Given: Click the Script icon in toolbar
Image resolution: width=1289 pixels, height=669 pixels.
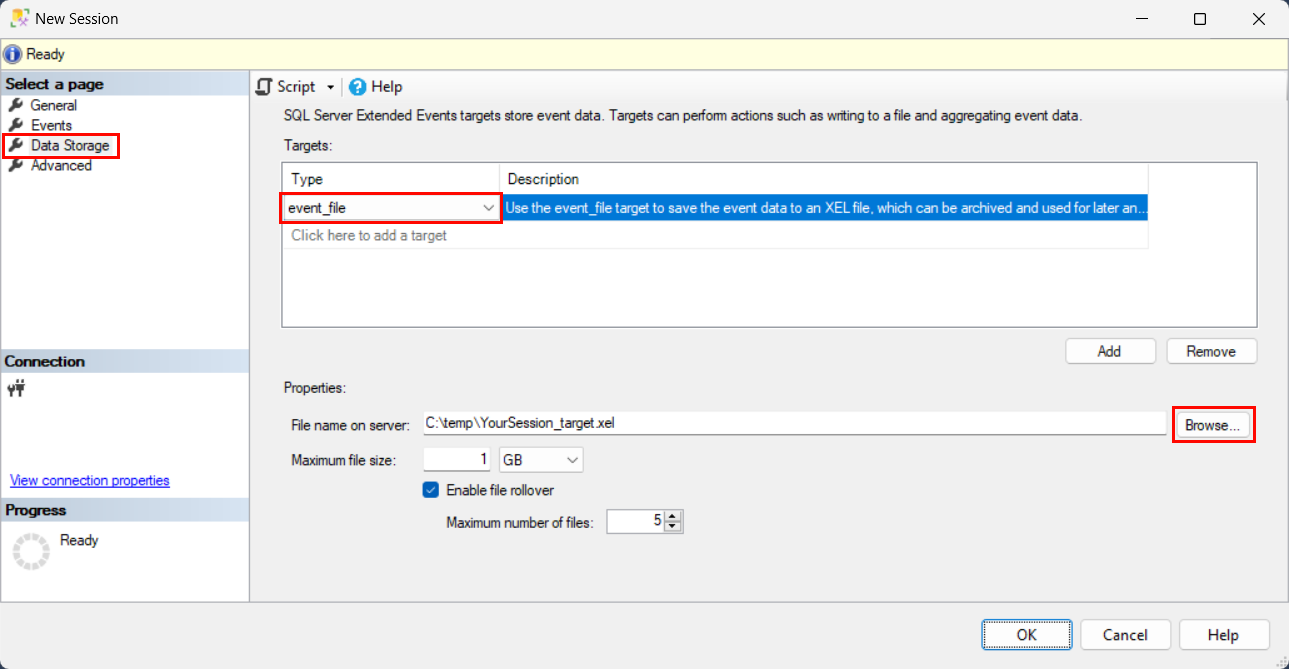Looking at the screenshot, I should [x=265, y=87].
